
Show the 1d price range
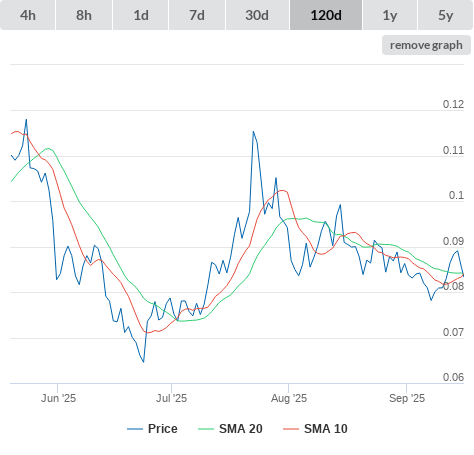coord(141,15)
